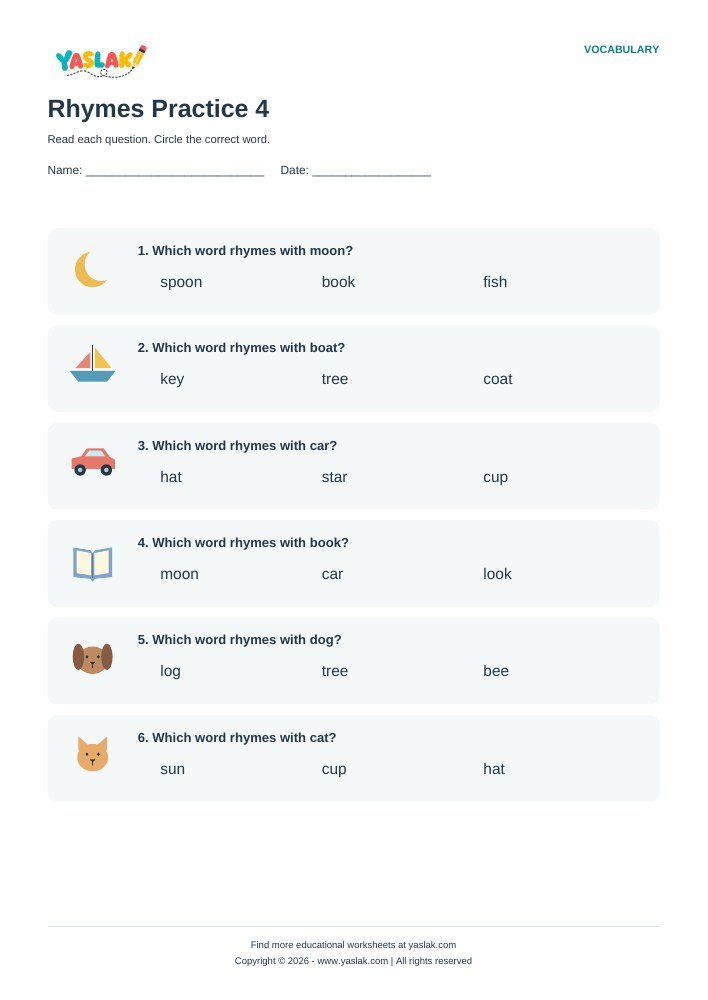The image size is (708, 1000).
Task: Click the Date blank line
Action: [x=372, y=171]
